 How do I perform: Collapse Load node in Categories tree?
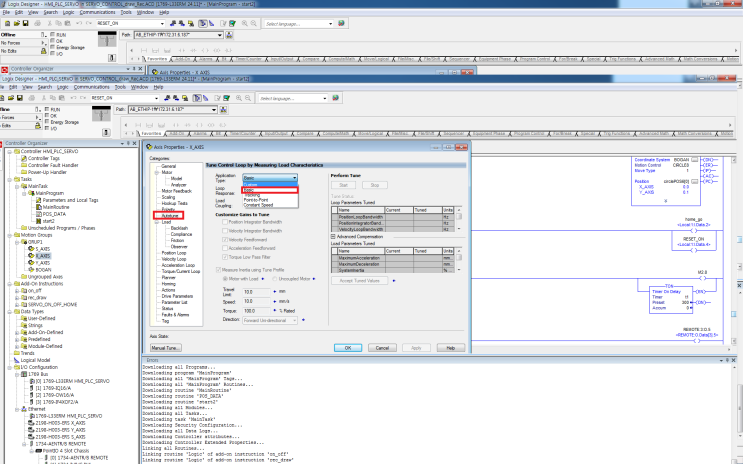click(x=156, y=222)
